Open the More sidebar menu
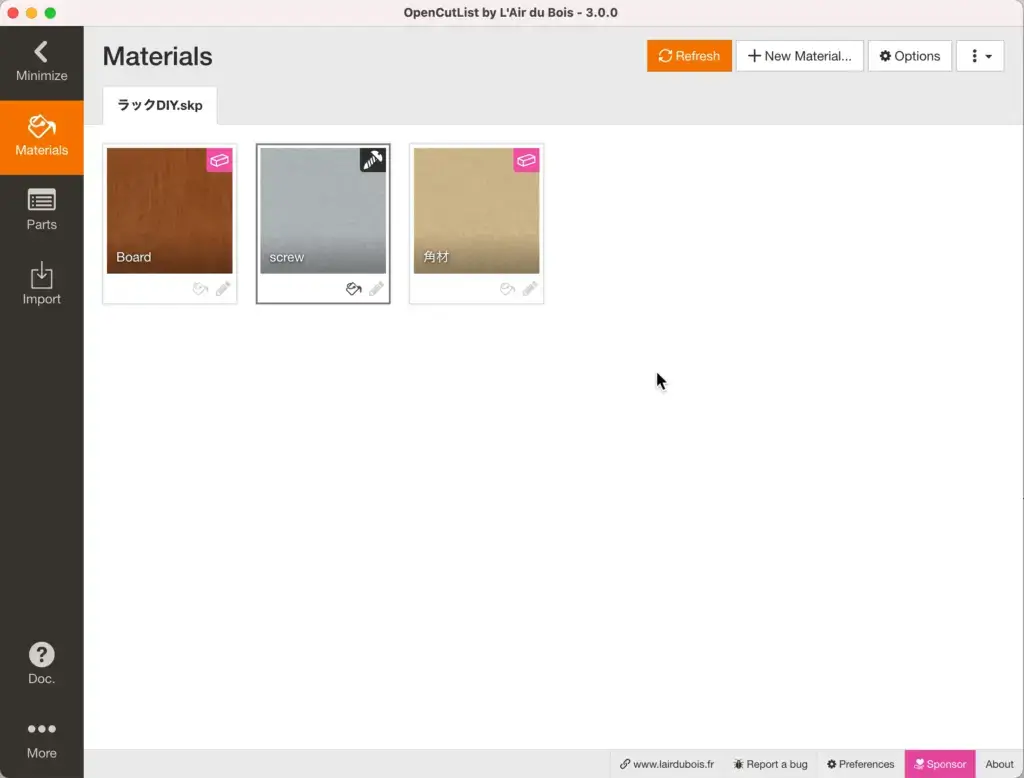This screenshot has width=1024, height=778. pos(41,740)
